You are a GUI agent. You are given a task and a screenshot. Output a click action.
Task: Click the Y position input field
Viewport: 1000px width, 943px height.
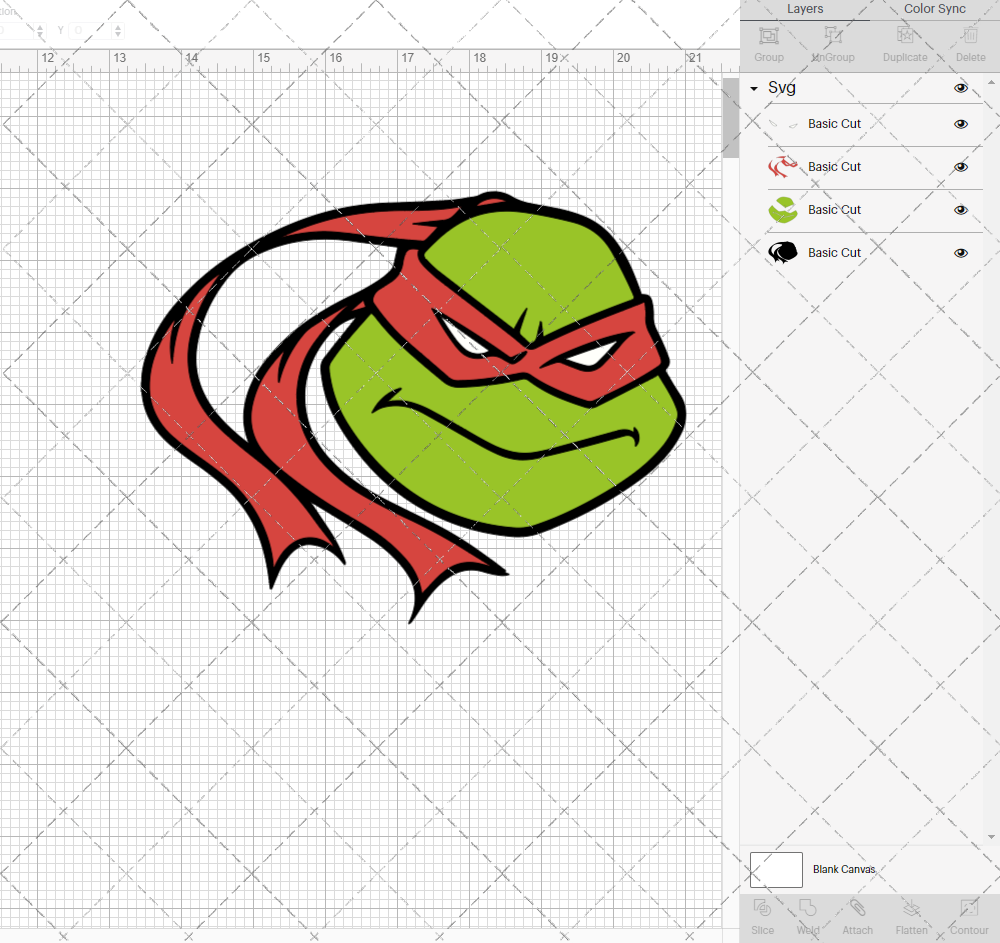tap(90, 30)
